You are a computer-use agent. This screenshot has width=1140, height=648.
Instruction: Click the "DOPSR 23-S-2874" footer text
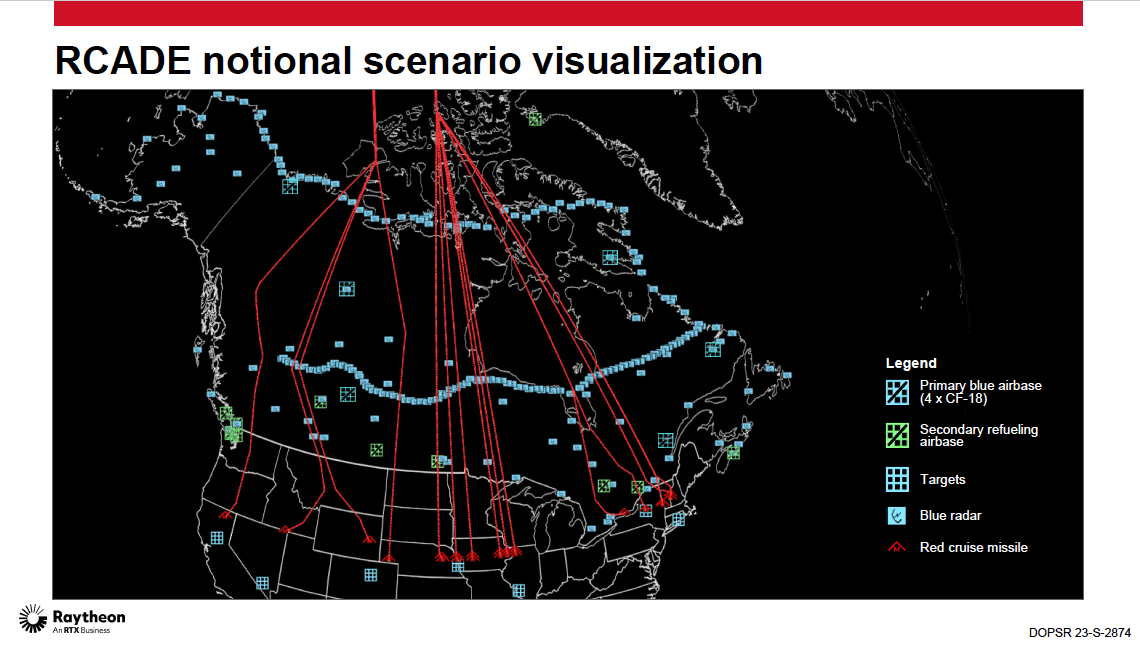(1079, 633)
